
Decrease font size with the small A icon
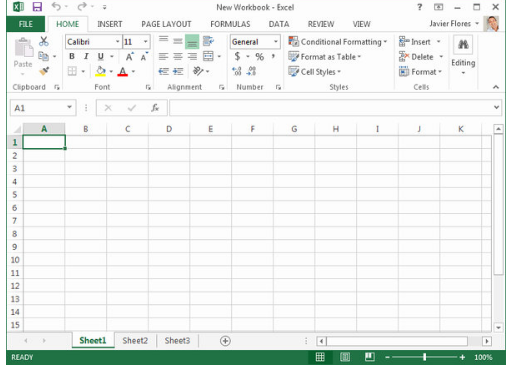144,57
